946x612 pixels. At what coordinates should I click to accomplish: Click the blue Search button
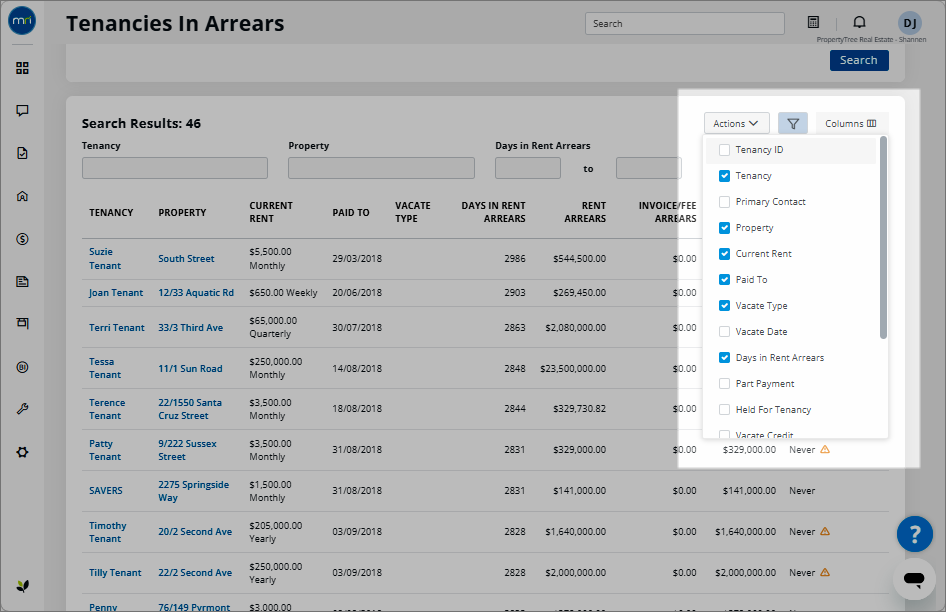pyautogui.click(x=859, y=60)
